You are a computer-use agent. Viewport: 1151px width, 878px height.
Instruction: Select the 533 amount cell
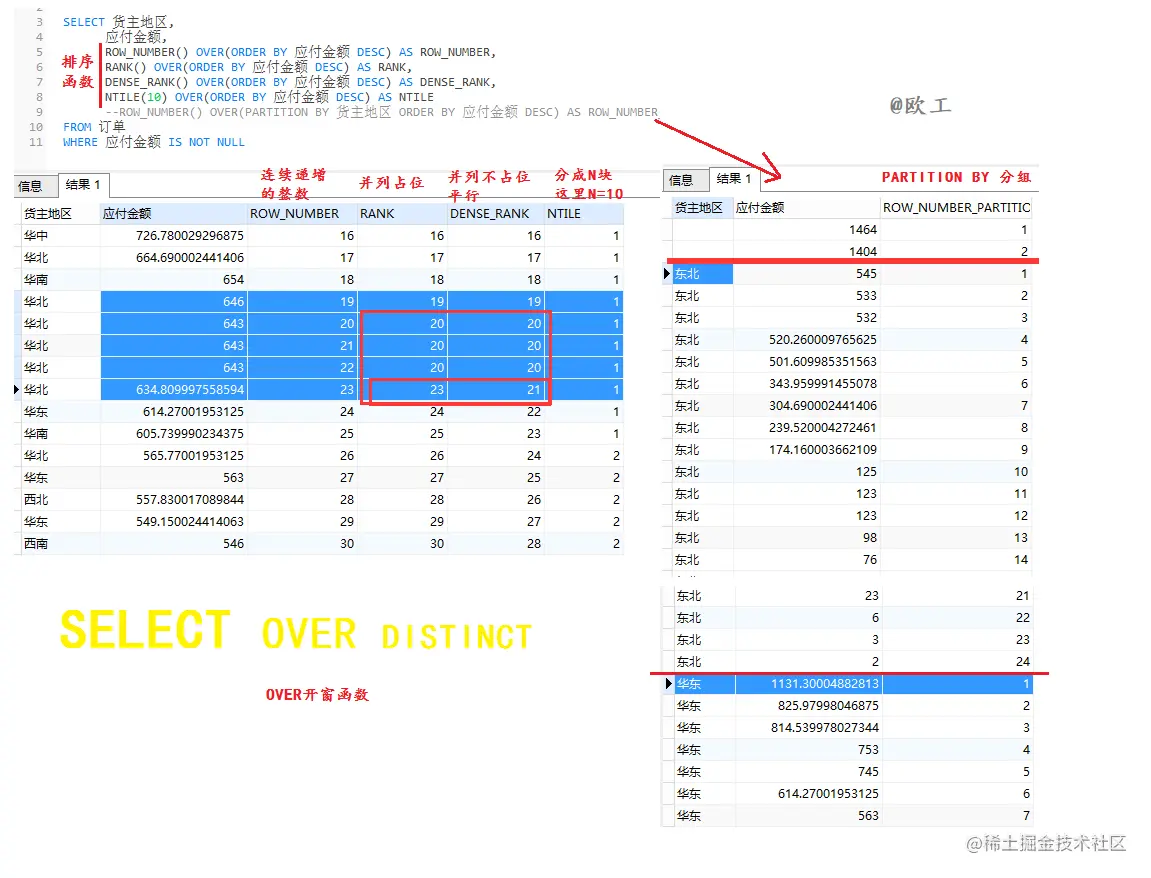tap(806, 296)
